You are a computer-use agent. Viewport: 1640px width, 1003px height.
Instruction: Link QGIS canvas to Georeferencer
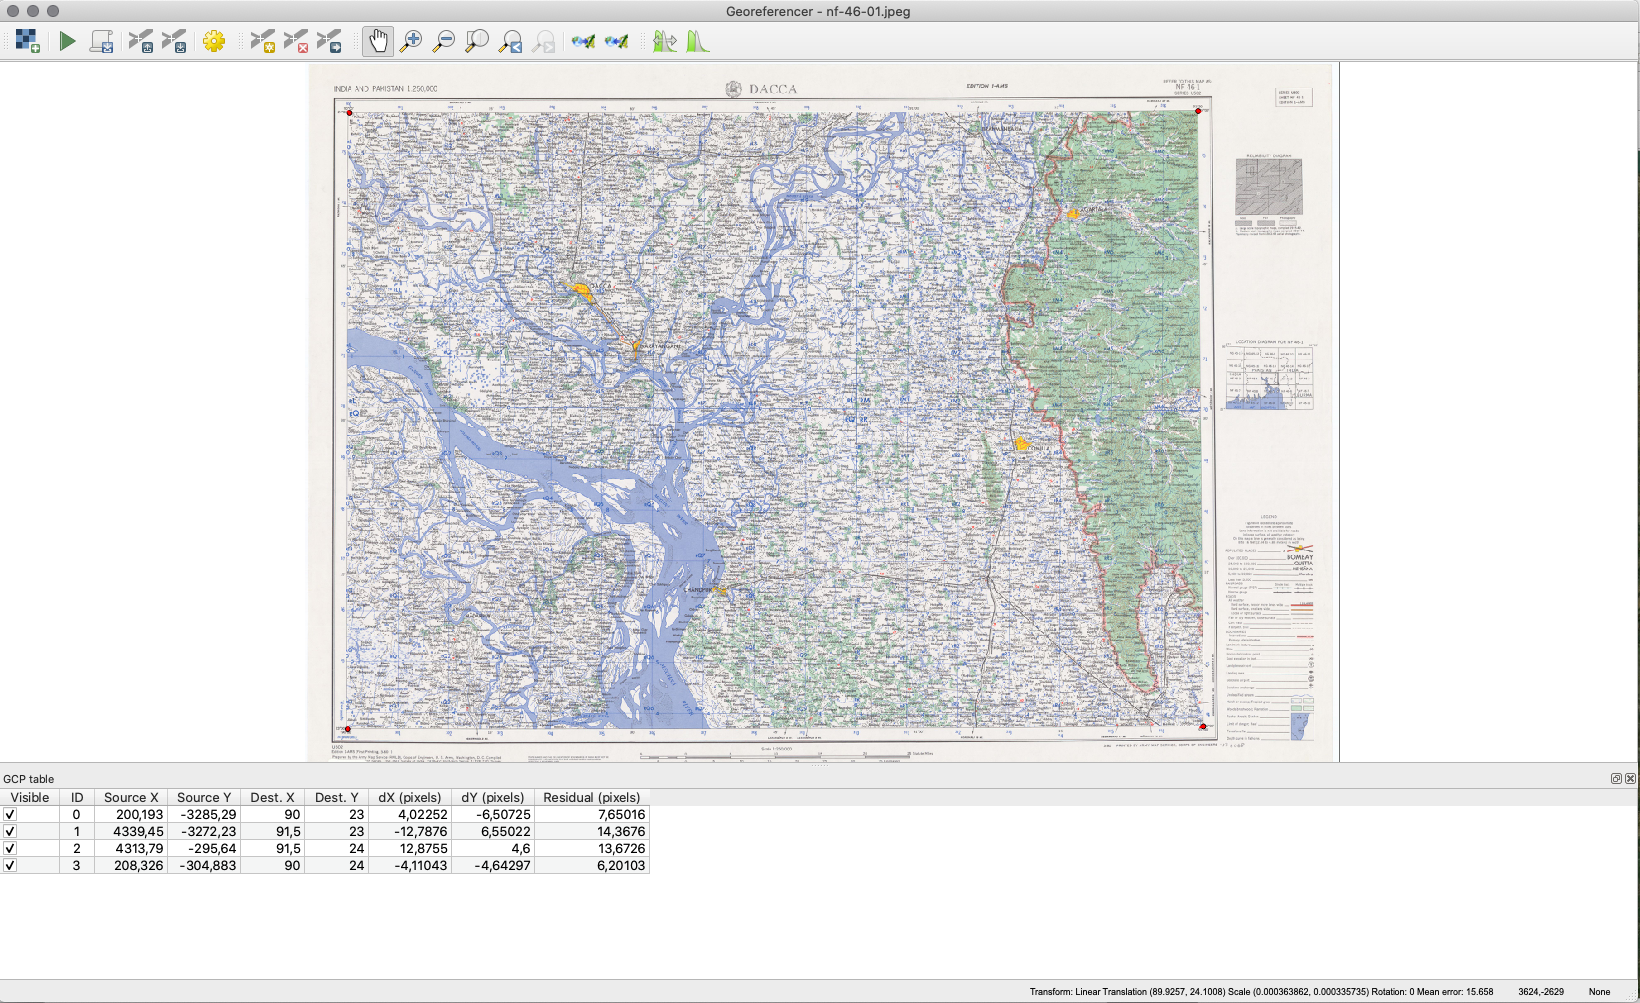[617, 41]
